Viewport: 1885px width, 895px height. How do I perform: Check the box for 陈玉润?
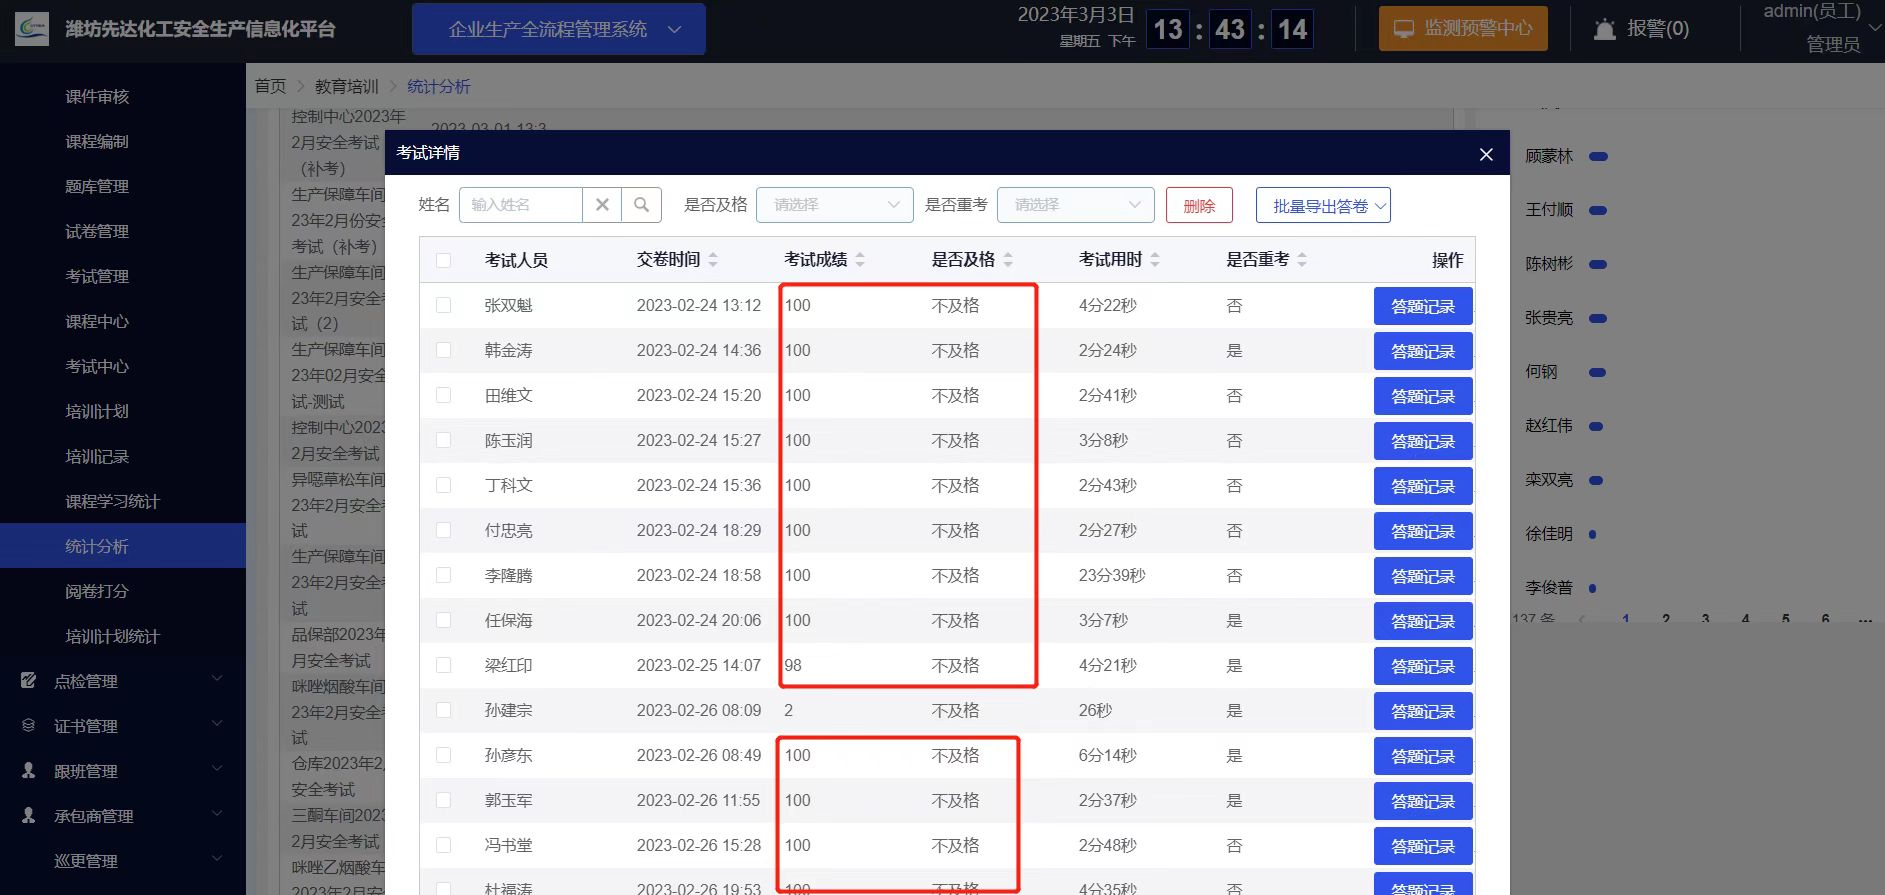click(444, 440)
